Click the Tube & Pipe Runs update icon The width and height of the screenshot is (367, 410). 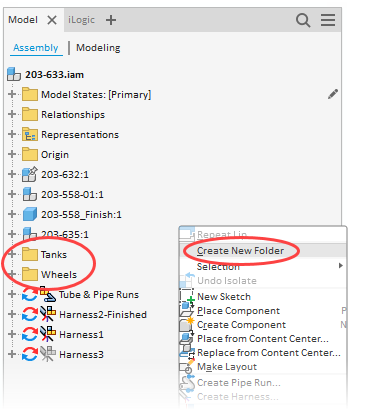[30, 295]
